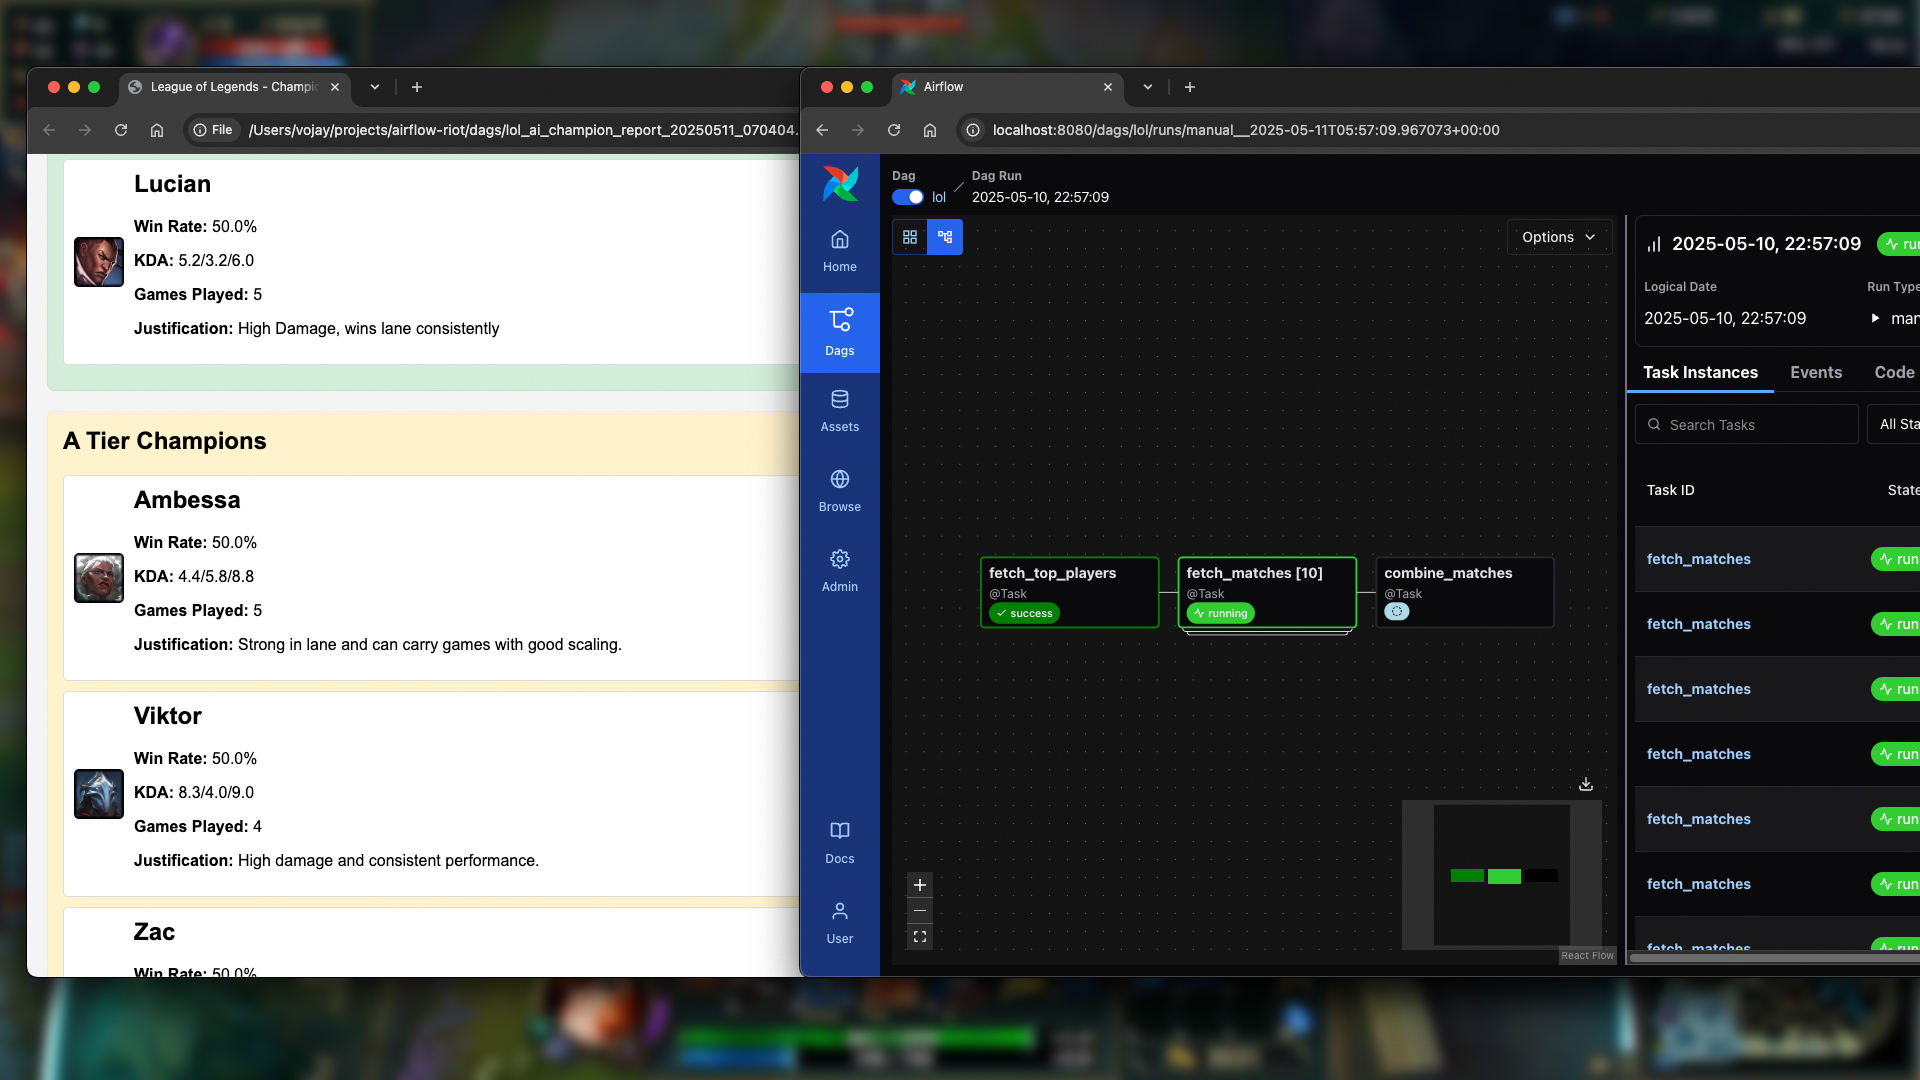
Task: Select the running fetch_matches task node
Action: (1266, 592)
